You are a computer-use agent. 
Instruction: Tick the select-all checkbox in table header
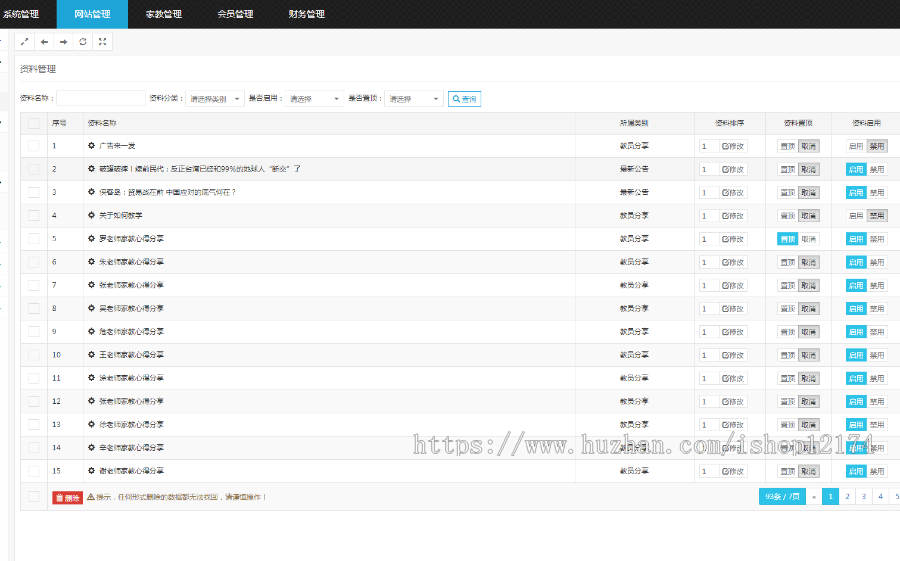34,123
